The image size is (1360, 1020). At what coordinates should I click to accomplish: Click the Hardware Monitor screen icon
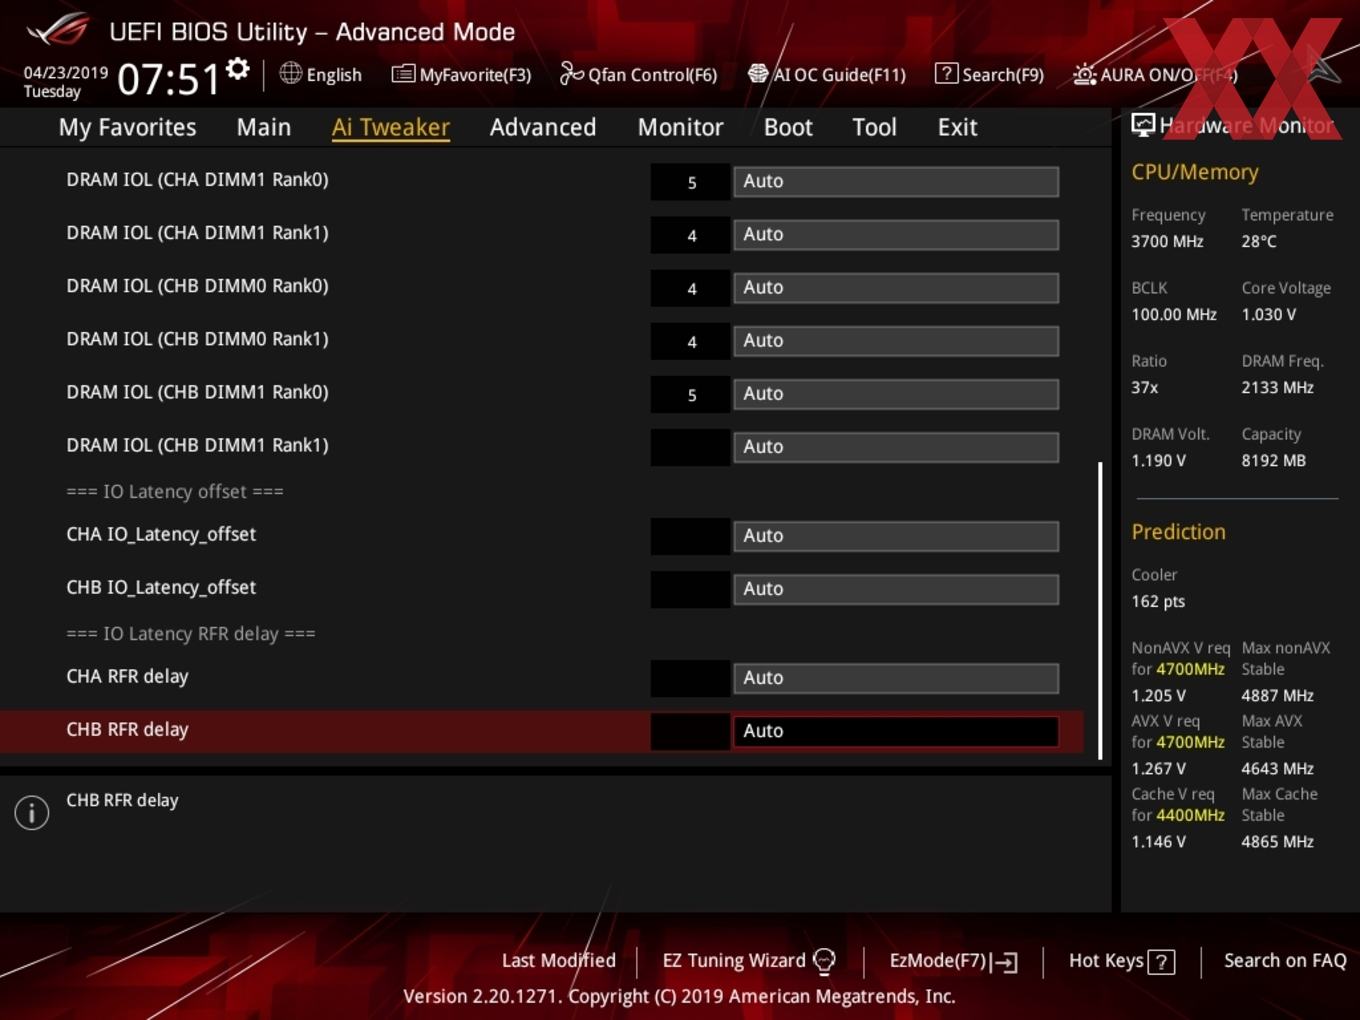(1143, 125)
